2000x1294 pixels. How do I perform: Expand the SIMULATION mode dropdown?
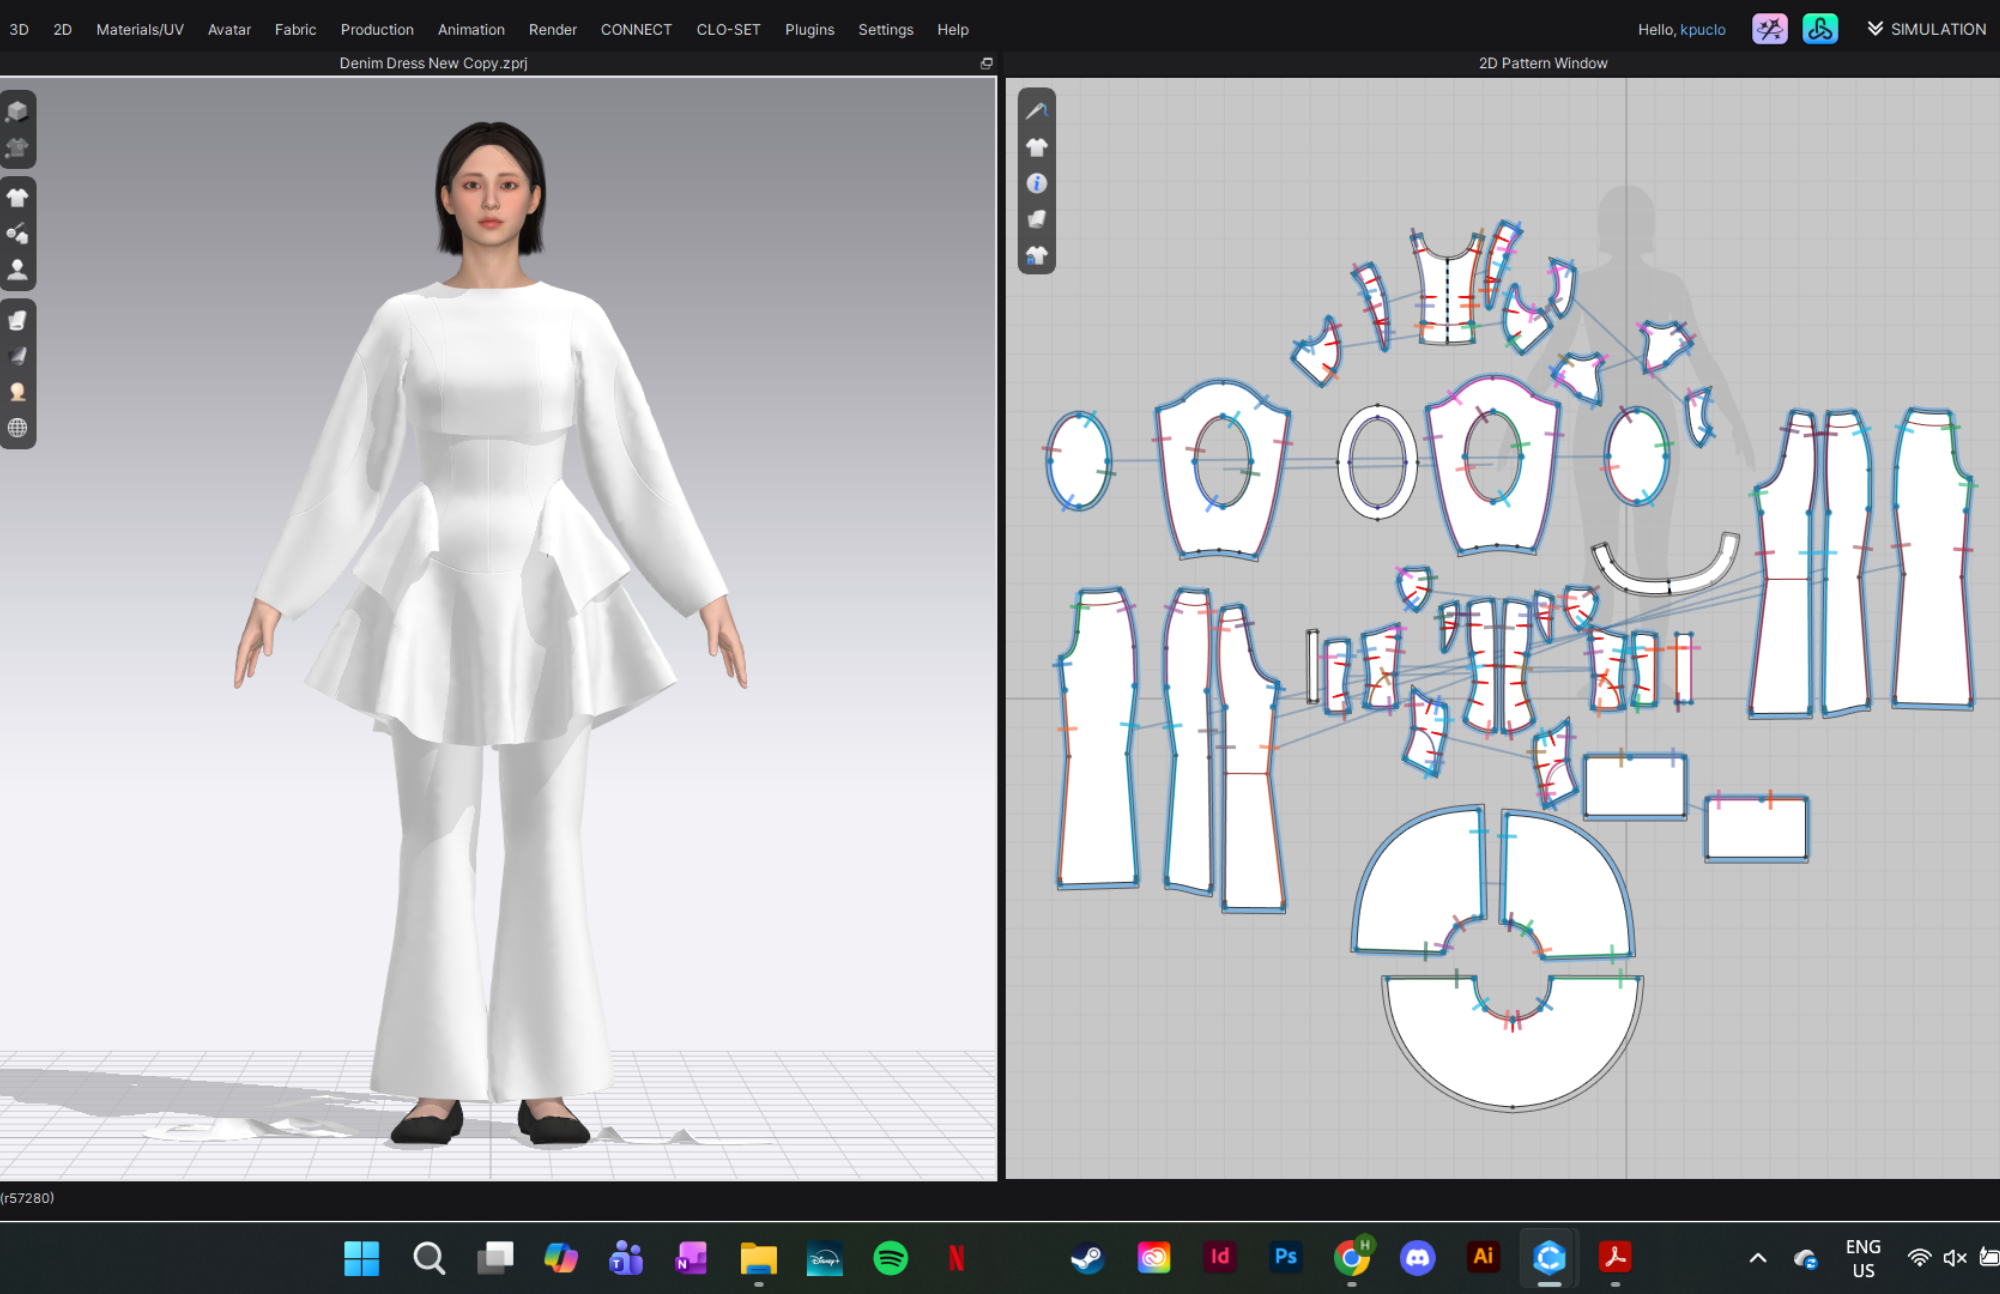point(1925,29)
